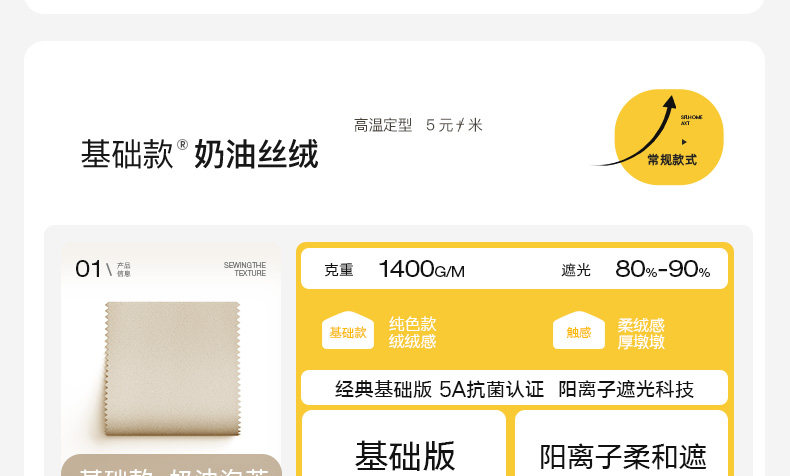The width and height of the screenshot is (790, 476).
Task: Click the 基础版 card
Action: coord(404,443)
